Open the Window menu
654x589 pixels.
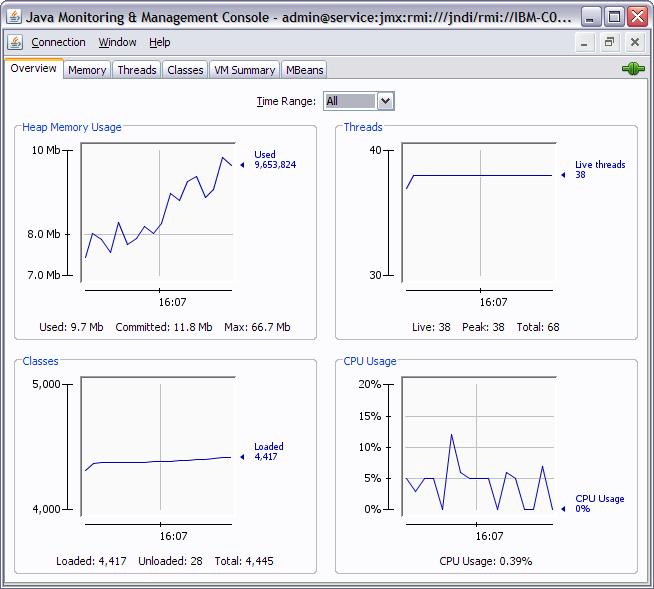tap(117, 42)
